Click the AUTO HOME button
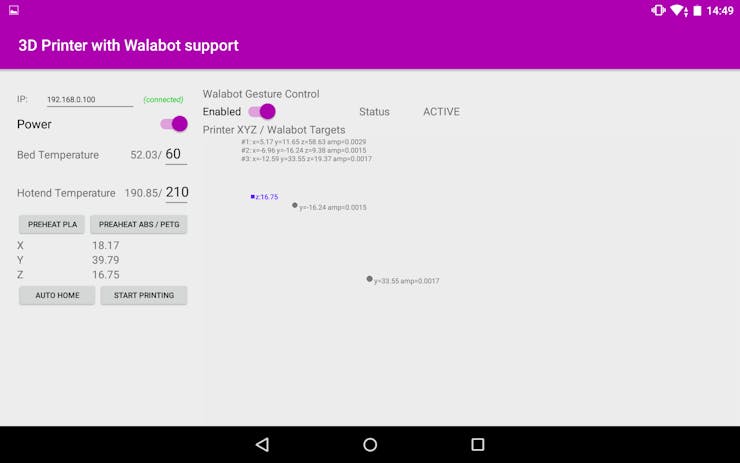 [57, 295]
